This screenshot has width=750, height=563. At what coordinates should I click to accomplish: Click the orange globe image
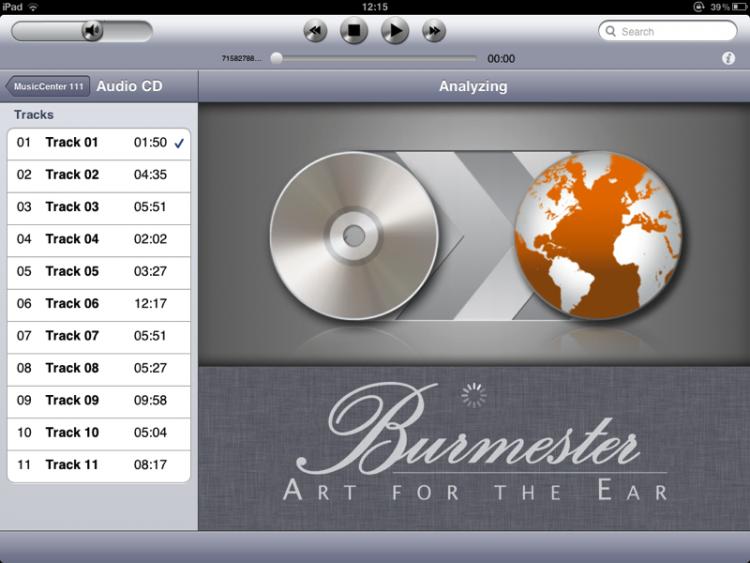point(598,235)
